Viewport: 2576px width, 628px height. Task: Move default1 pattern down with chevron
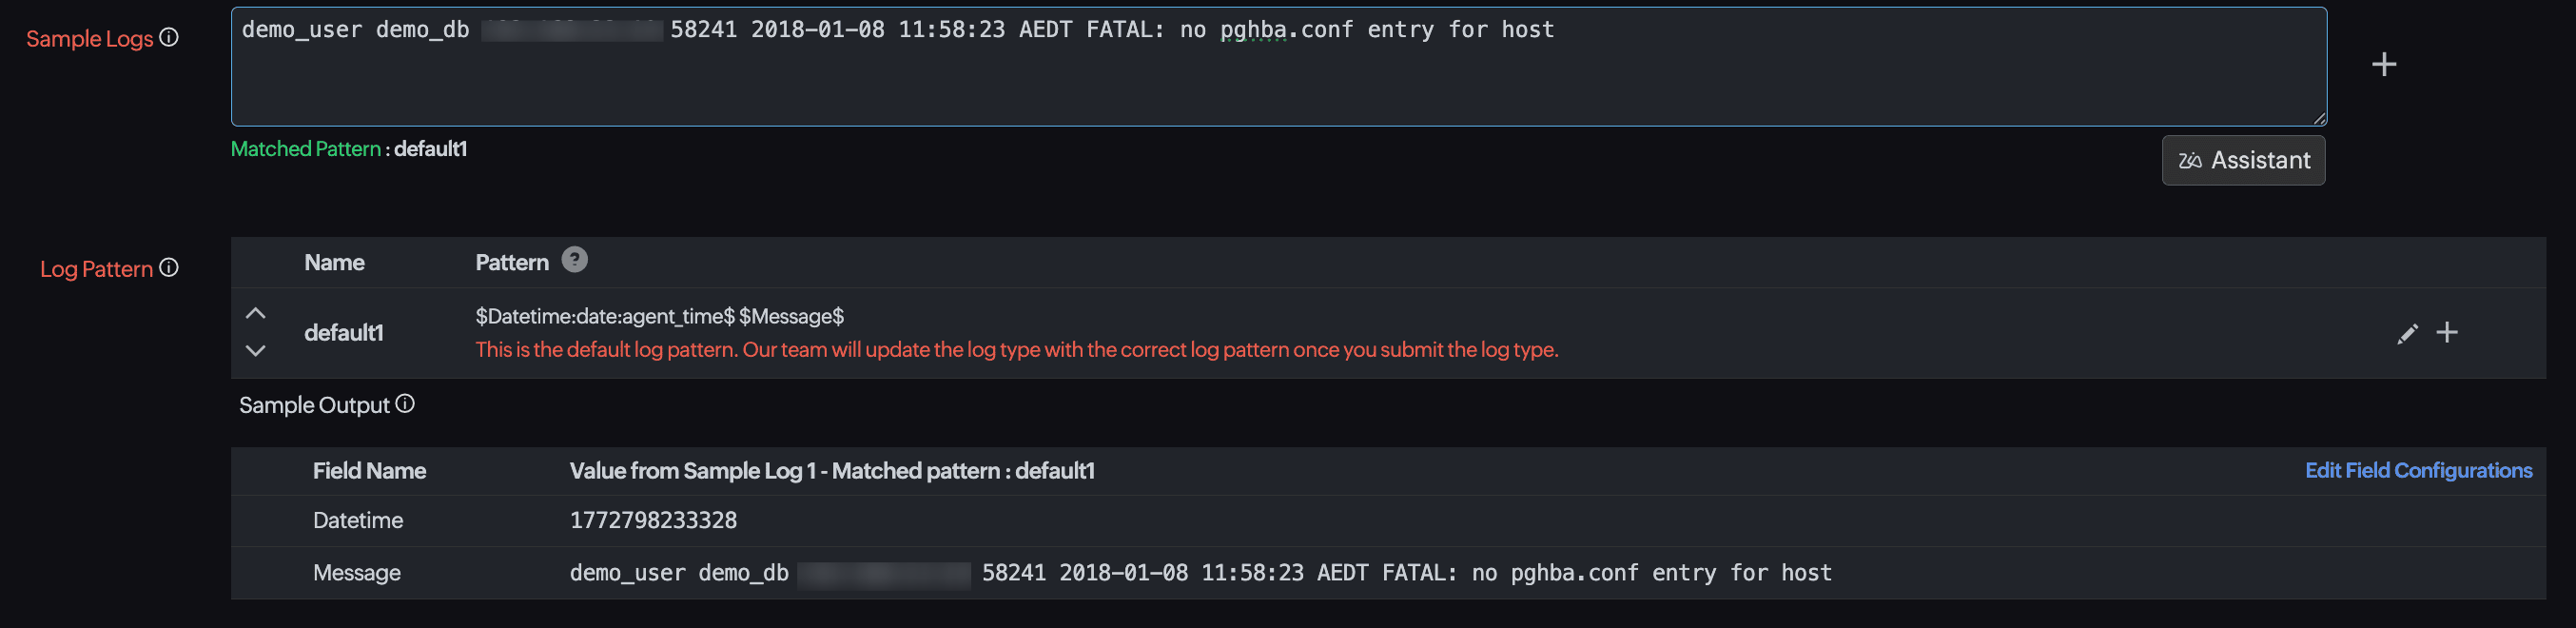point(256,351)
